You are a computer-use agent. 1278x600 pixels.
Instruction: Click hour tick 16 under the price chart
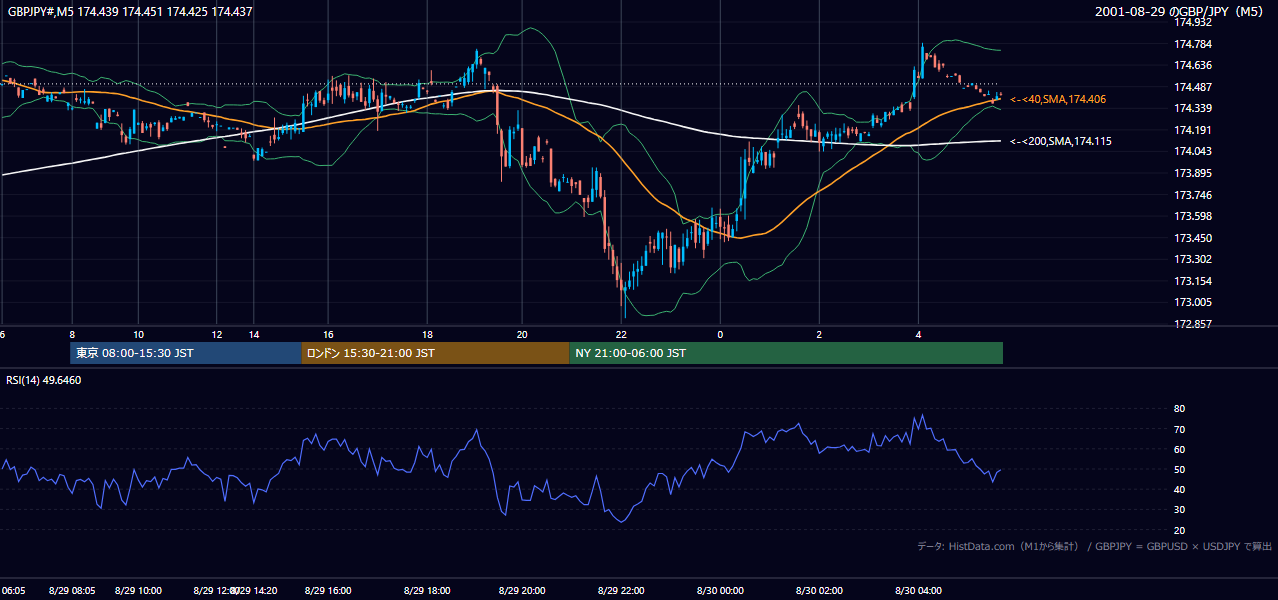[x=328, y=334]
